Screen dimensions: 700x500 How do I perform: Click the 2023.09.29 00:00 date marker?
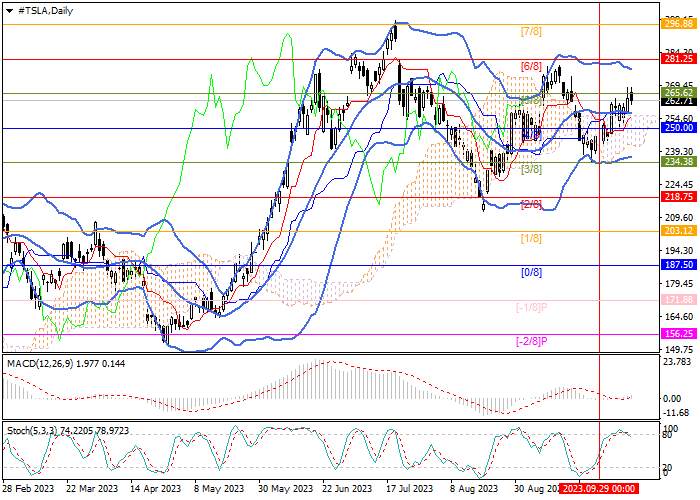[x=599, y=488]
